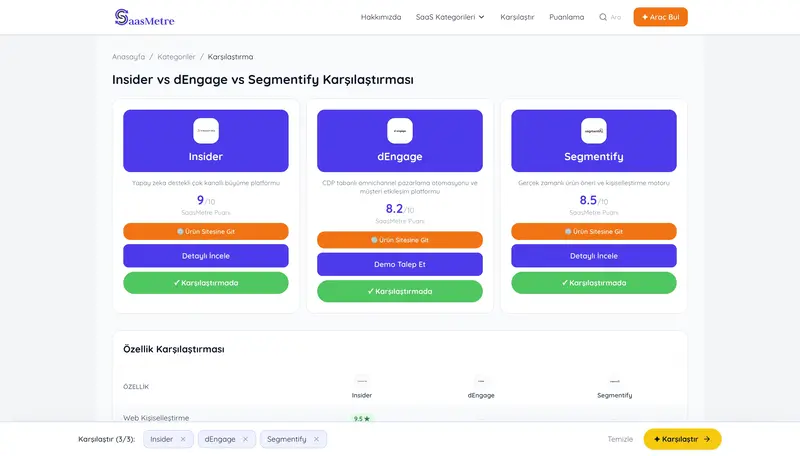Screen dimensions: 800x456
Task: Click the yellow Karşılaştır button
Action: tap(682, 439)
